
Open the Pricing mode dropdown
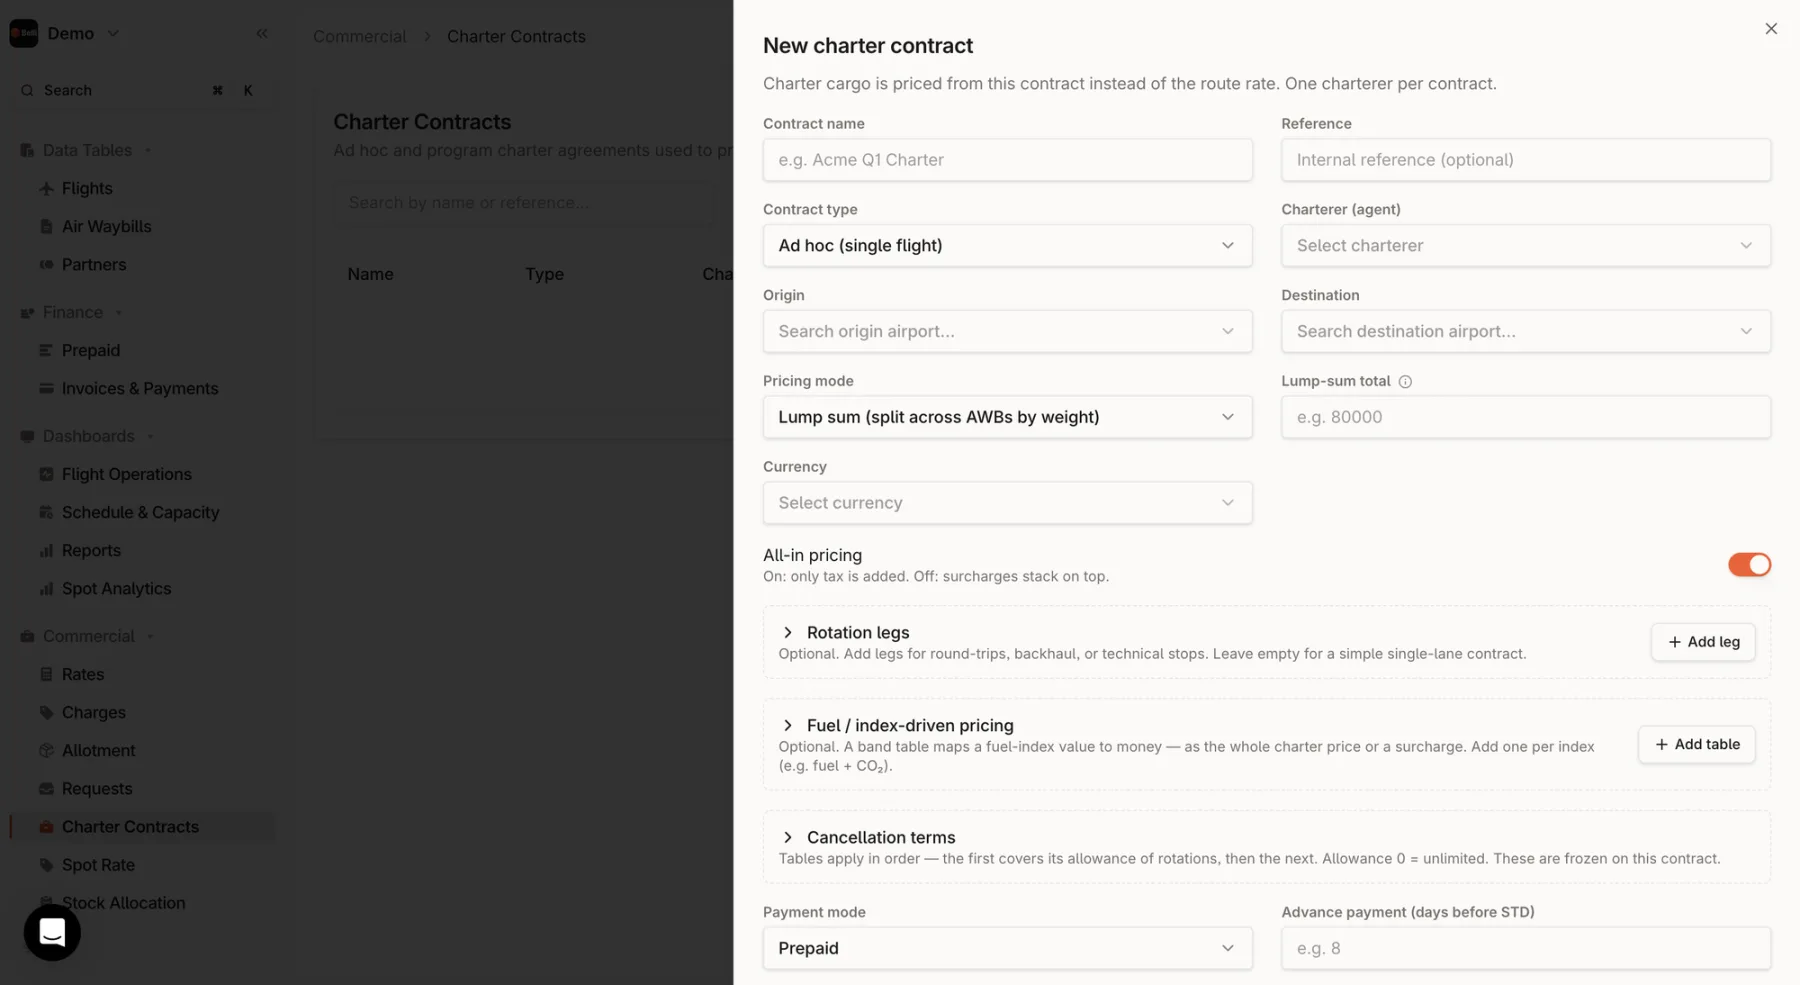[x=1007, y=417]
